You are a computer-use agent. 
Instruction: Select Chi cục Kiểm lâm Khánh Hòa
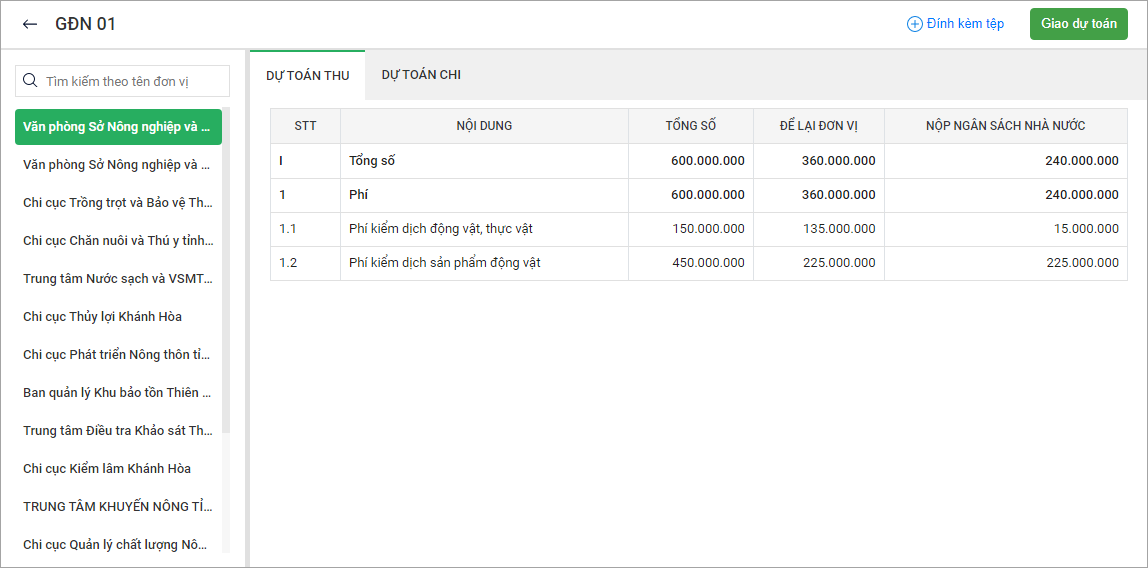[107, 469]
